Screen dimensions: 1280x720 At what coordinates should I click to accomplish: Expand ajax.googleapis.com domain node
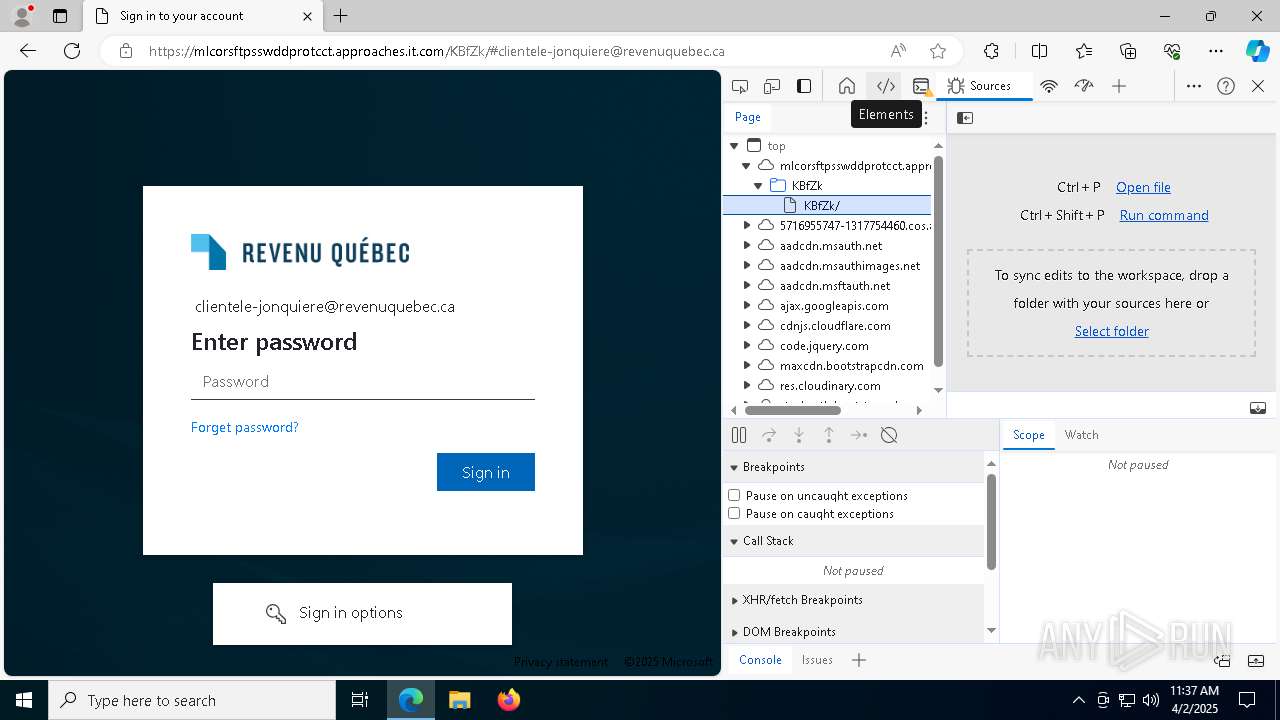[x=746, y=306]
